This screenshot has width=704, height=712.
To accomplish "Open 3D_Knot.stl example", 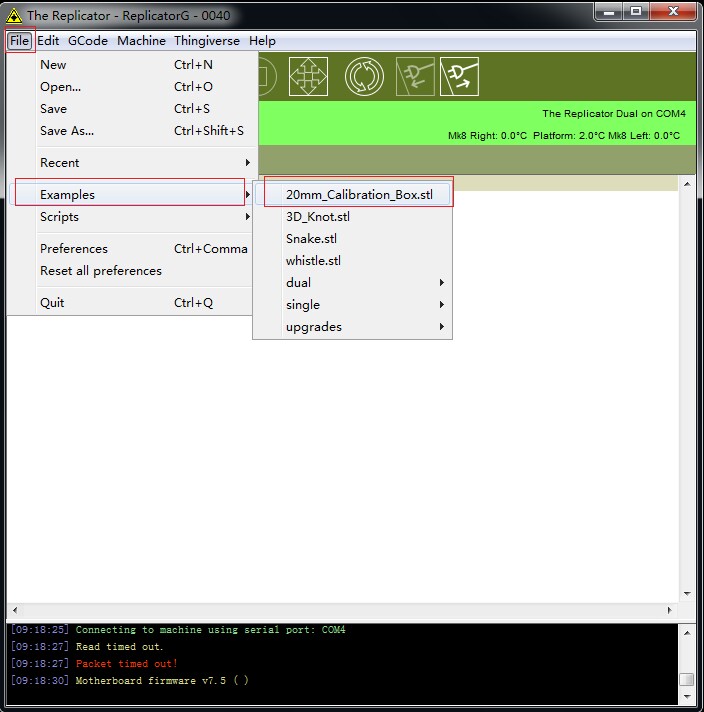I will tap(353, 217).
